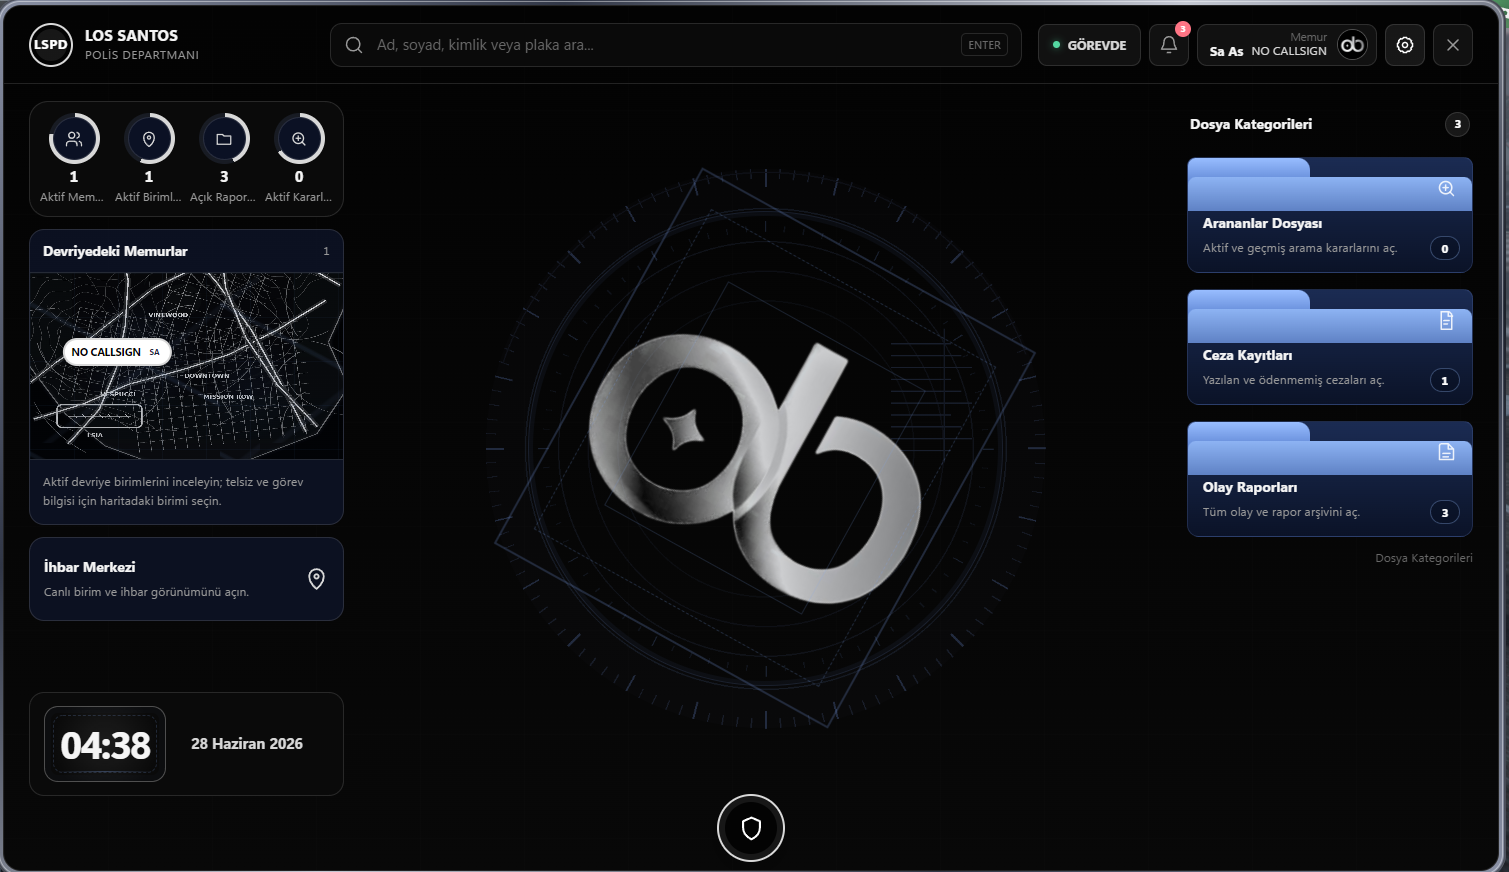Close the police terminal with the X
This screenshot has width=1509, height=872.
coord(1453,45)
